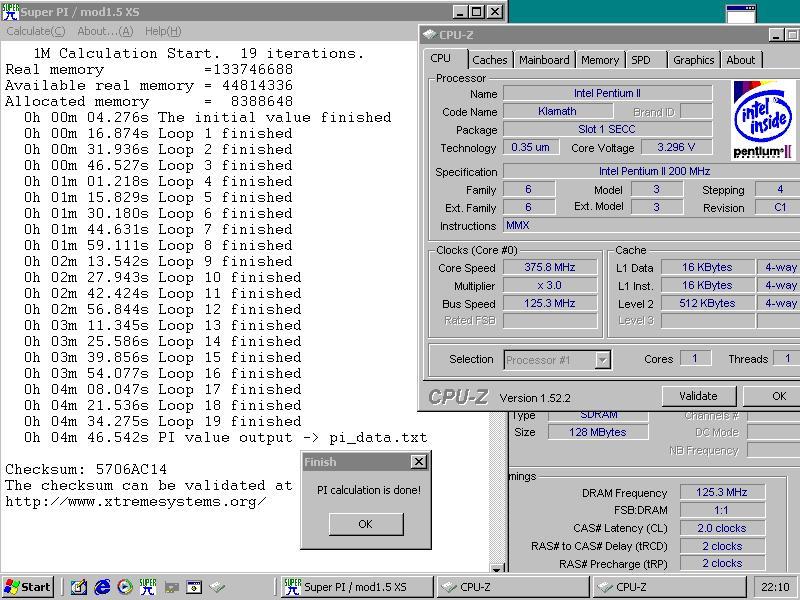
Task: Click CAS# Latency '2.0 clocks' value
Action: pos(722,528)
